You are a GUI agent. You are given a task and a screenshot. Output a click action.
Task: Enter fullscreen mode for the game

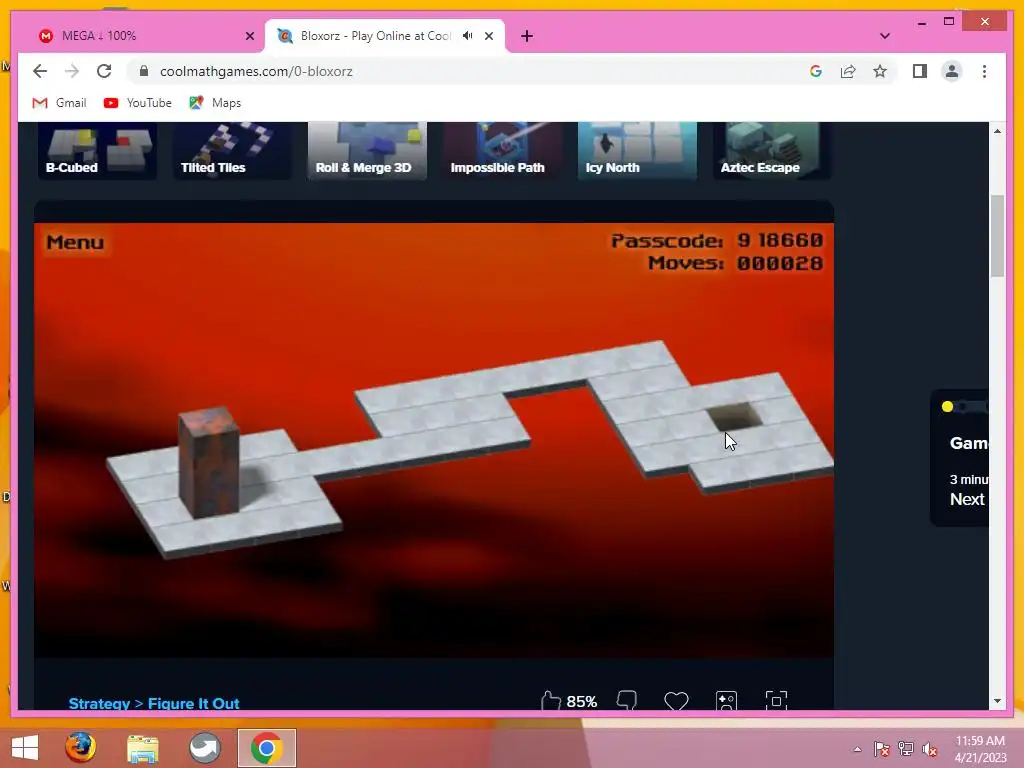pyautogui.click(x=776, y=701)
